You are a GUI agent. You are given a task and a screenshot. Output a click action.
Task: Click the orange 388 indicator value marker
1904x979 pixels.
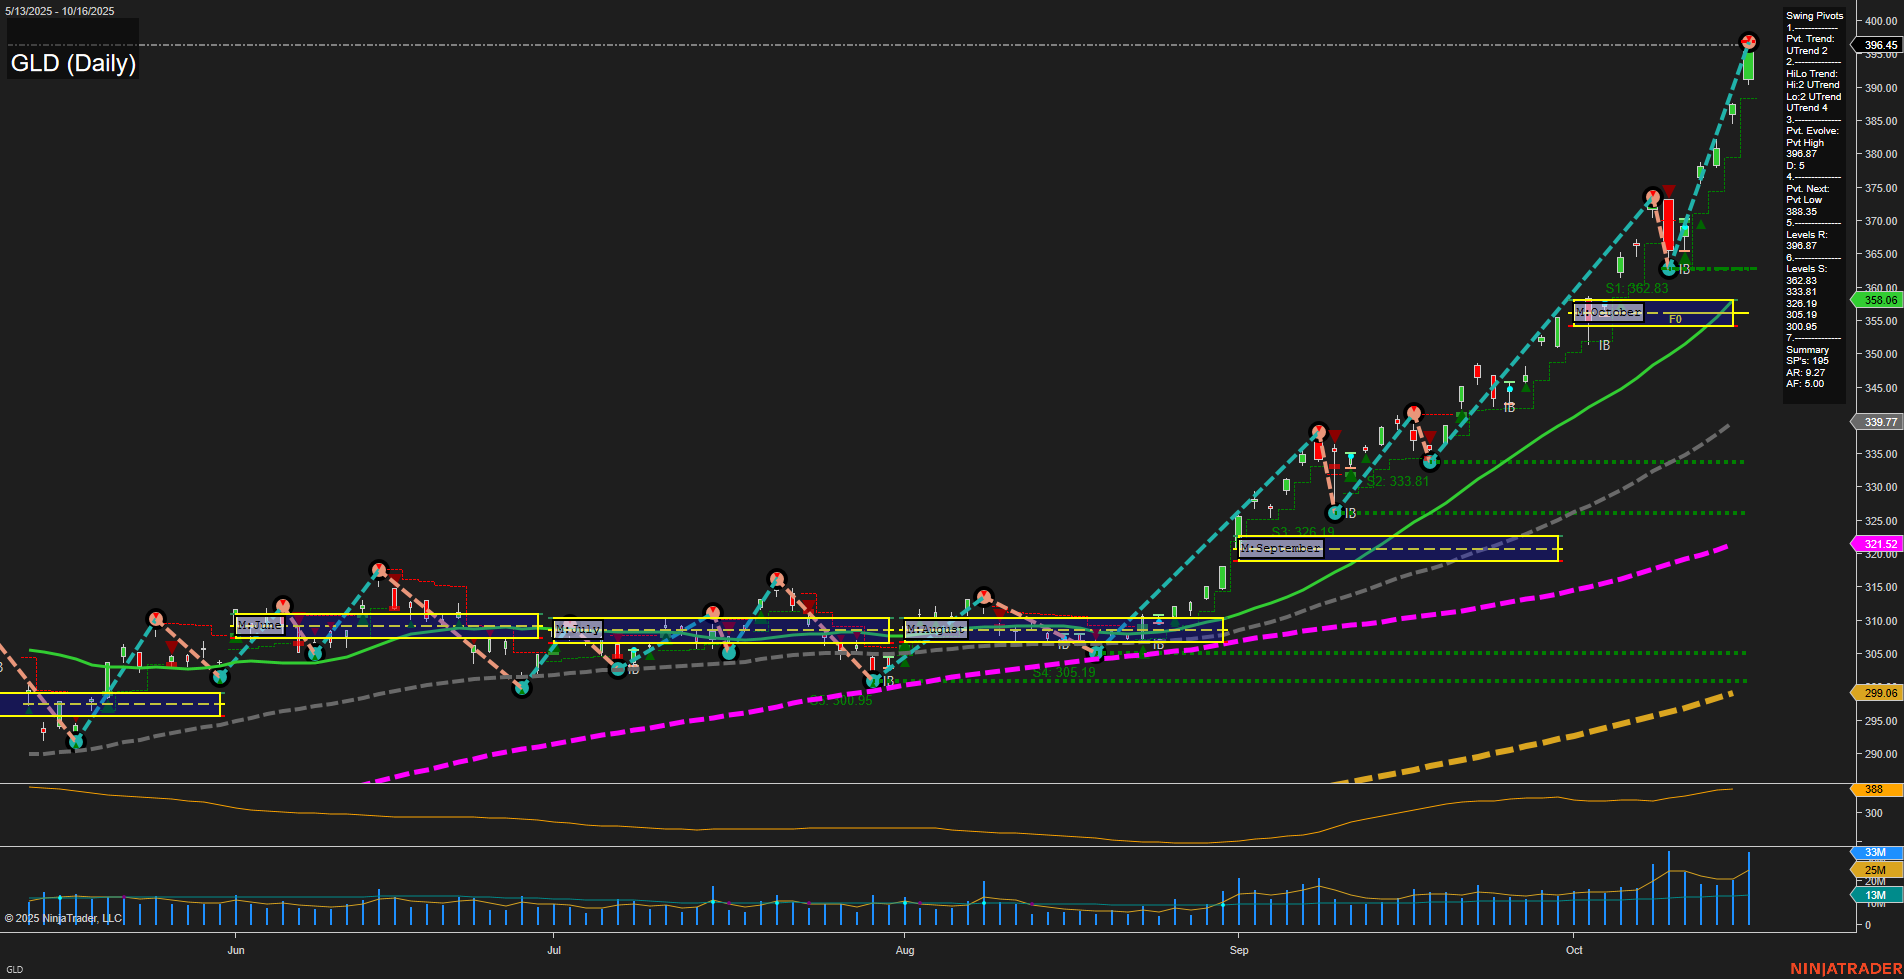(x=1873, y=790)
